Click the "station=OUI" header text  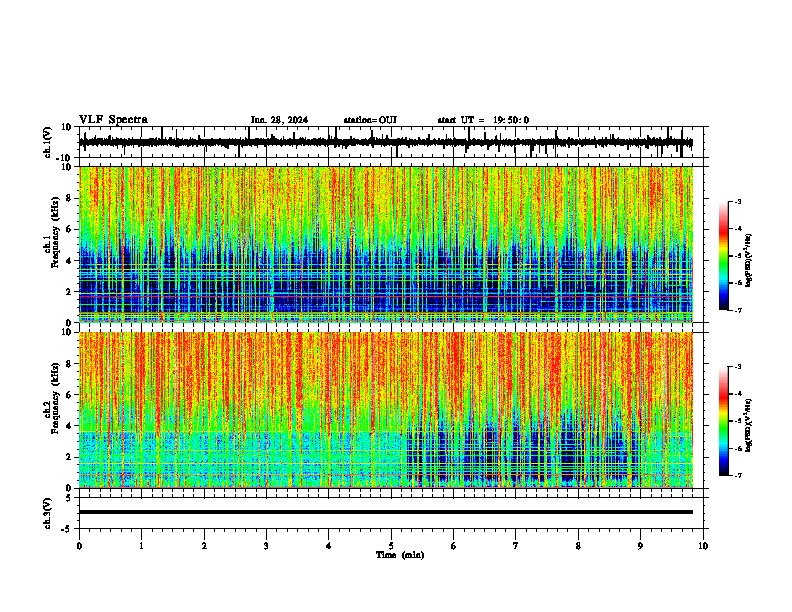pos(370,120)
